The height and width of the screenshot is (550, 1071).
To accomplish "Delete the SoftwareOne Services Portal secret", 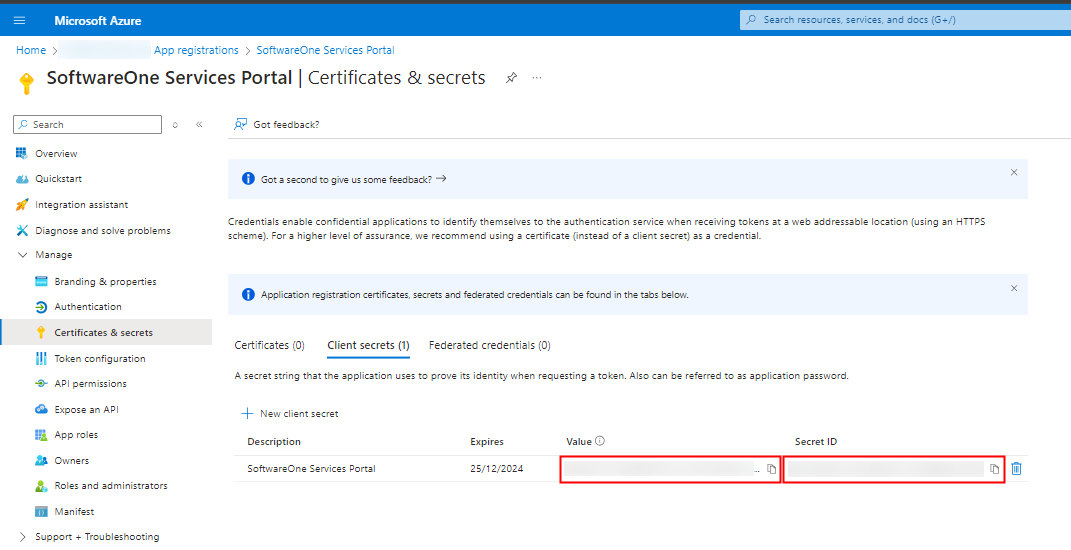I will [1016, 469].
